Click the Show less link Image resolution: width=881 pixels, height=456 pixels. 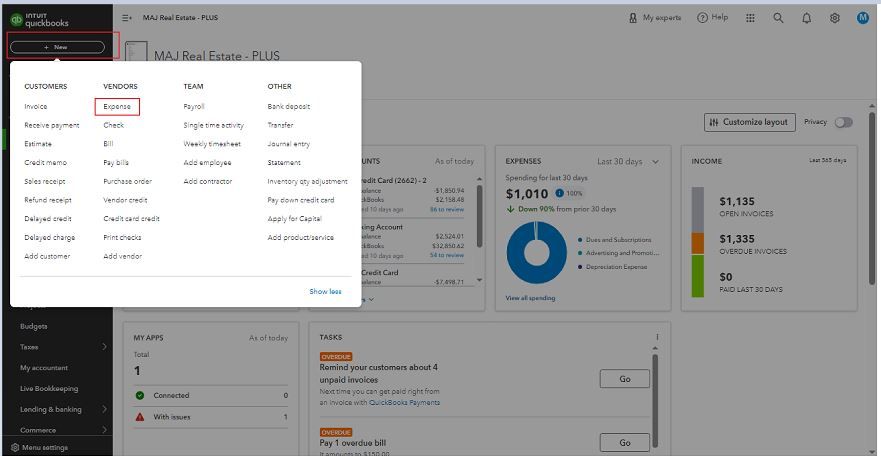[x=325, y=291]
